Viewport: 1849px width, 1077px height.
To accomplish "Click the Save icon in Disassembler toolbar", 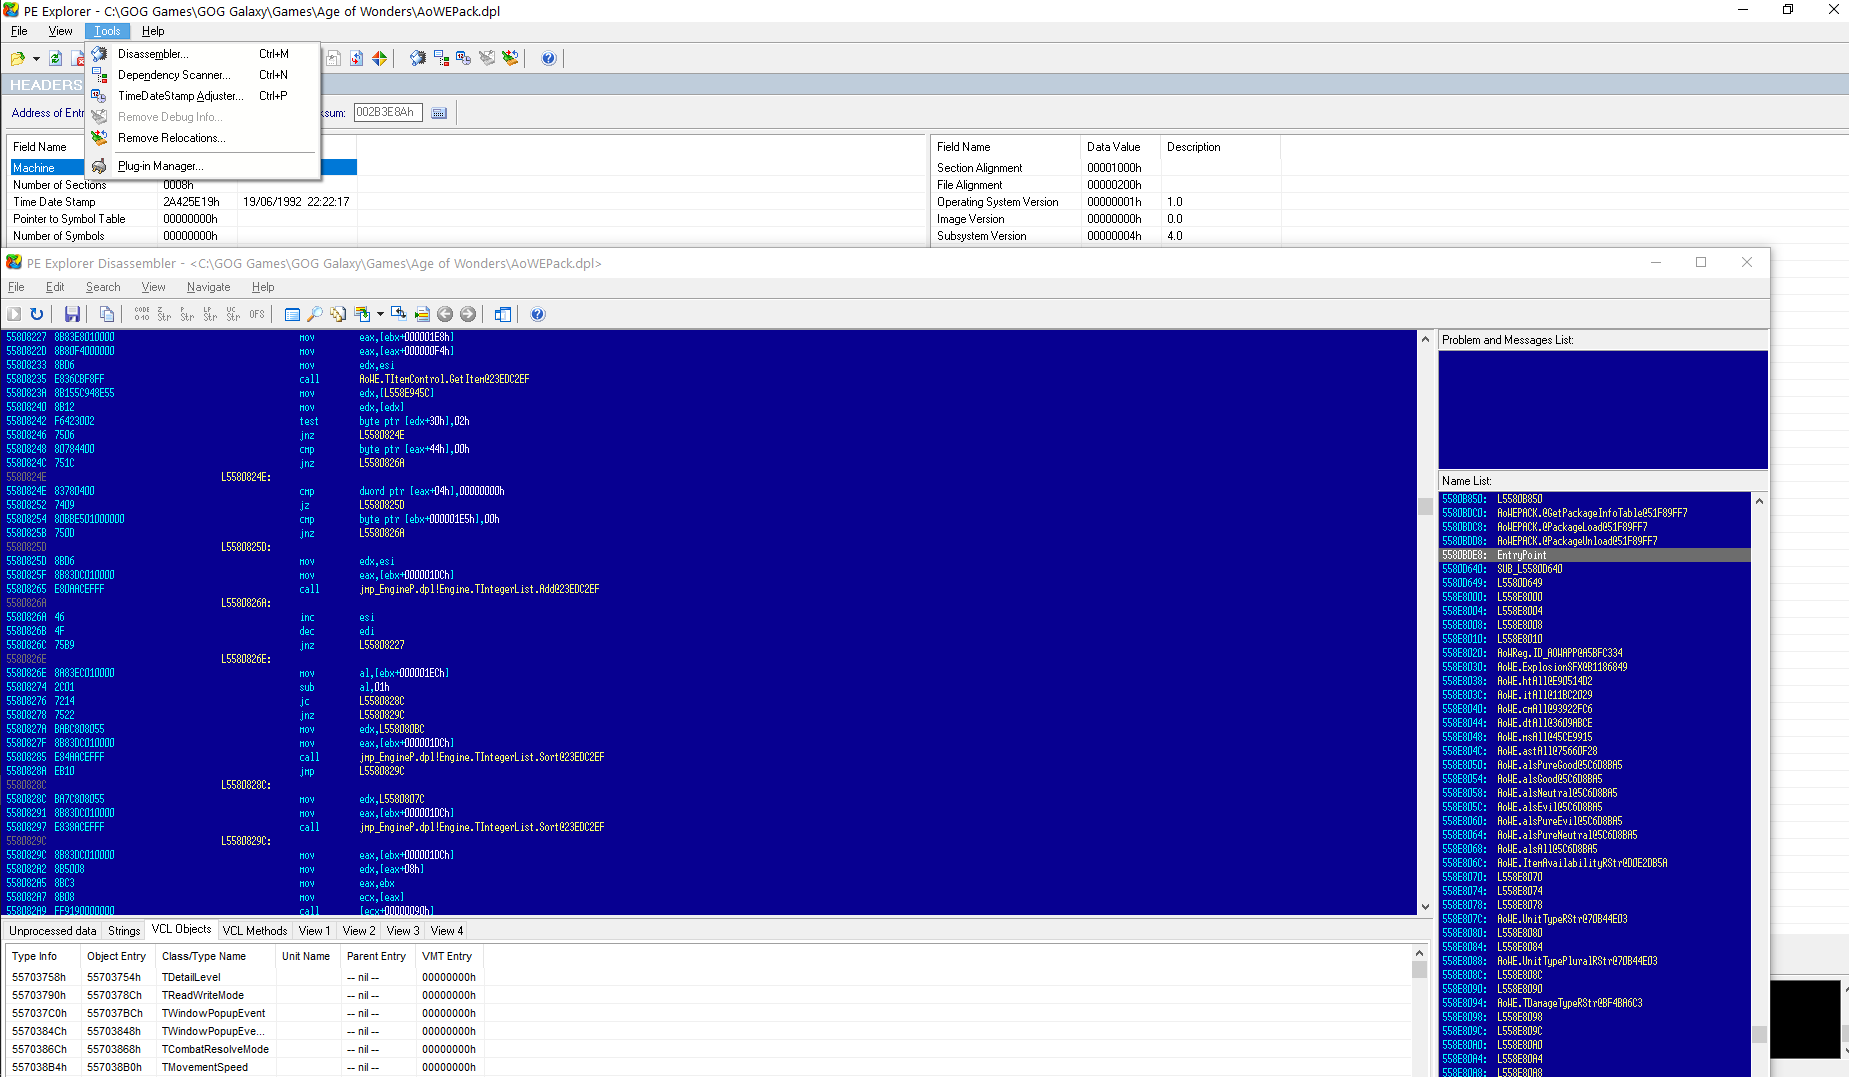I will (x=72, y=314).
